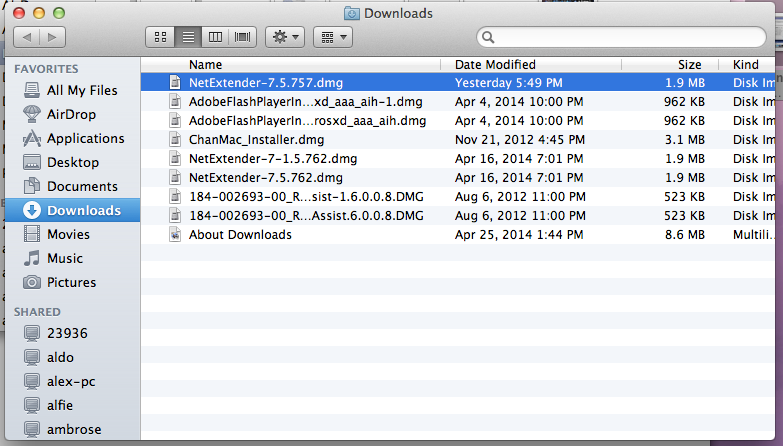Select About Downloads file
This screenshot has height=446, width=783.
click(458, 235)
